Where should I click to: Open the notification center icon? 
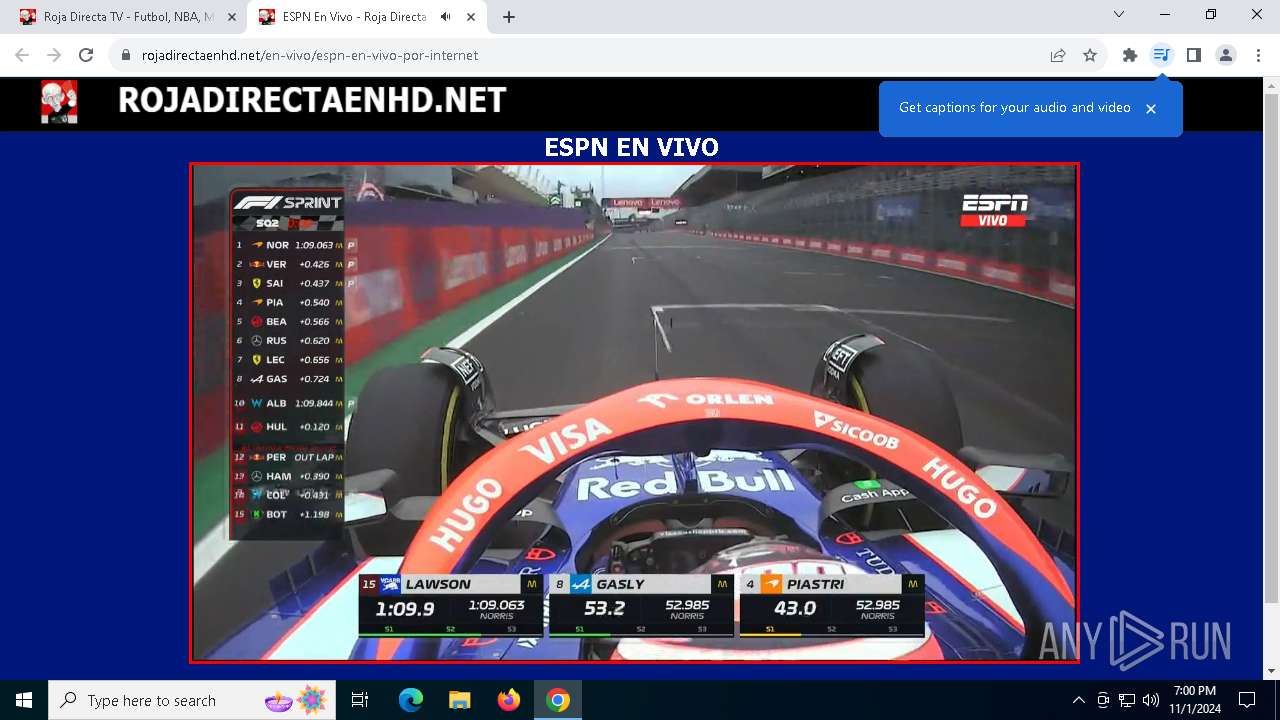1247,700
